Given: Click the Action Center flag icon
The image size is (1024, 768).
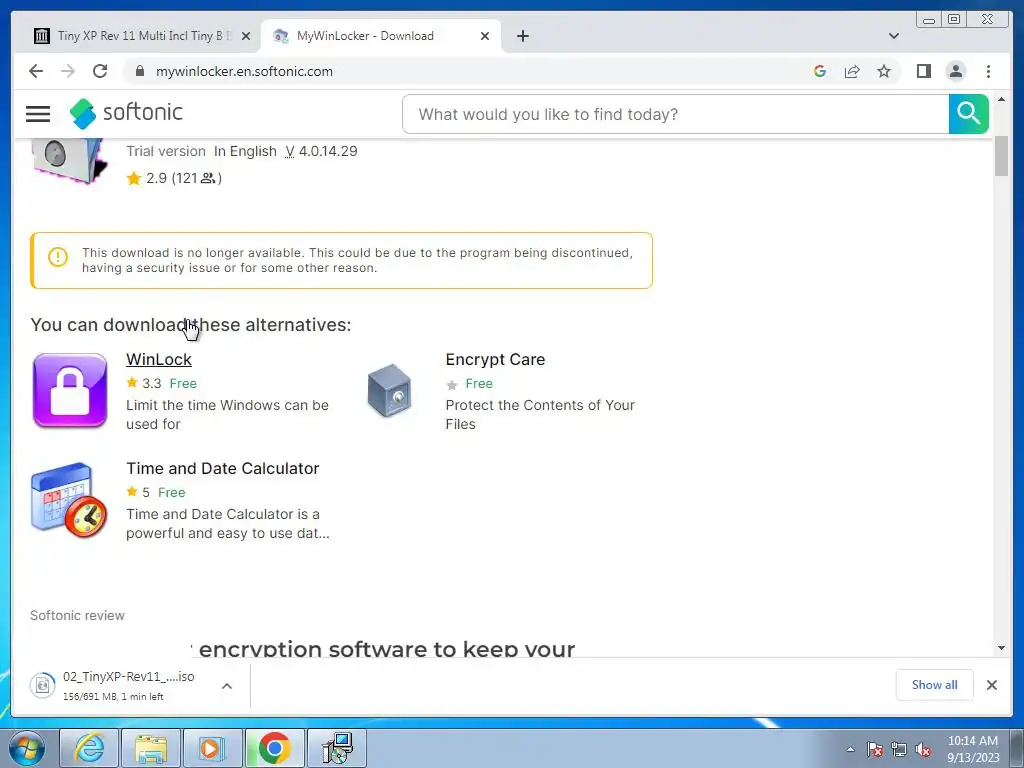Looking at the screenshot, I should pyautogui.click(x=874, y=749).
